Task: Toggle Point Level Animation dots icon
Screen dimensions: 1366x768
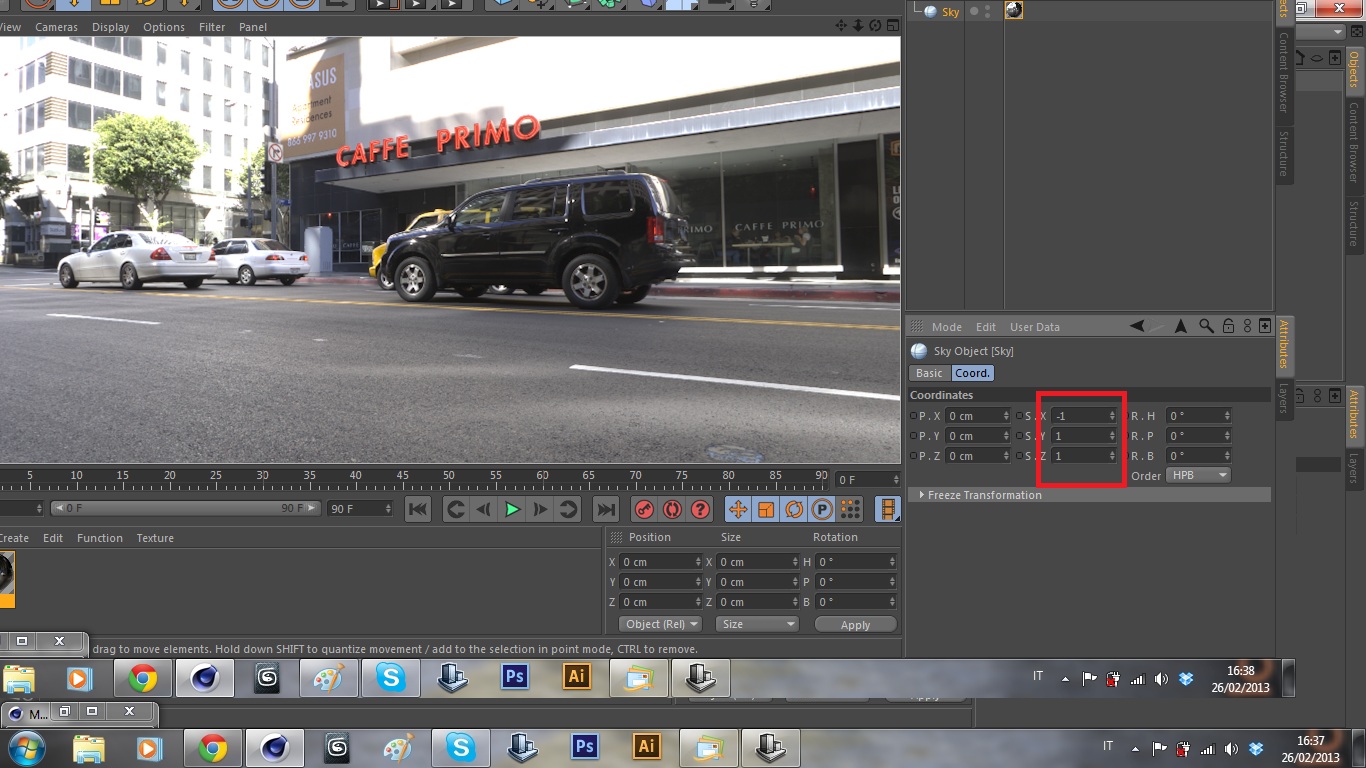Action: (850, 509)
